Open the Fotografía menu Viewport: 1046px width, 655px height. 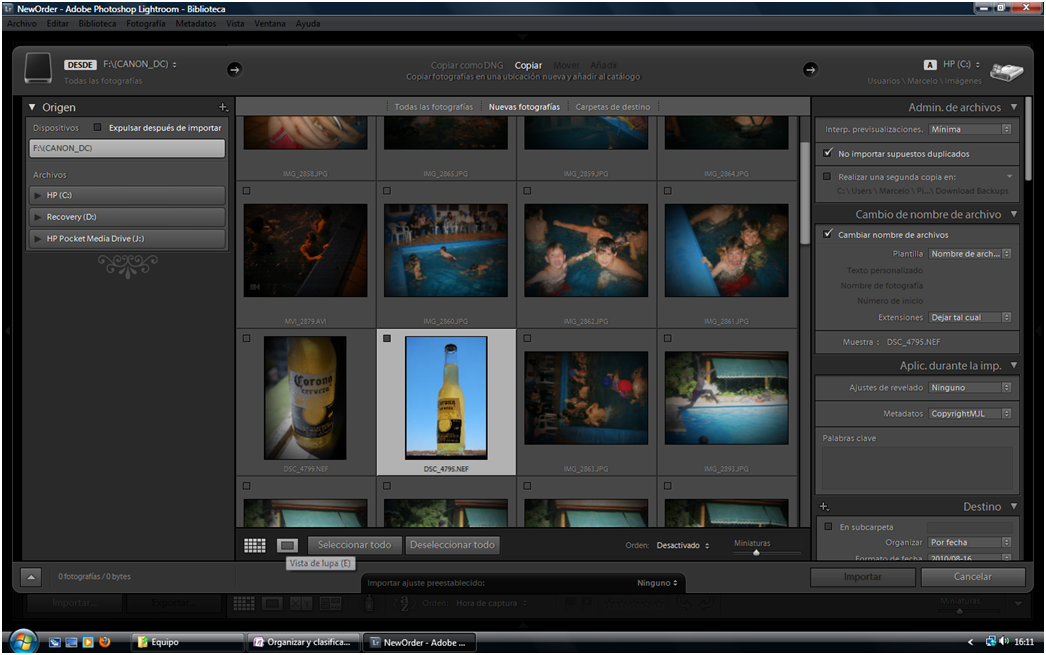coord(146,23)
